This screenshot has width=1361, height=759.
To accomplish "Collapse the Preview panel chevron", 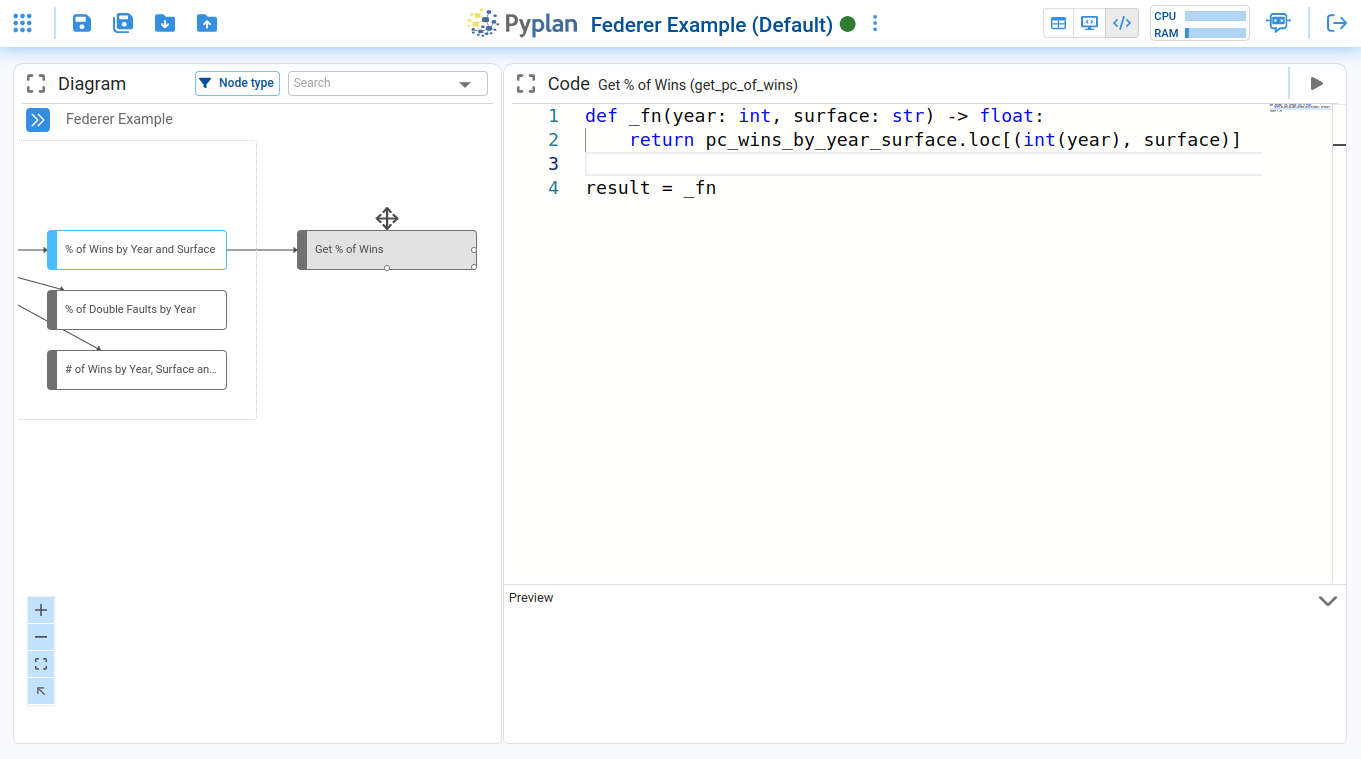I will tap(1328, 600).
